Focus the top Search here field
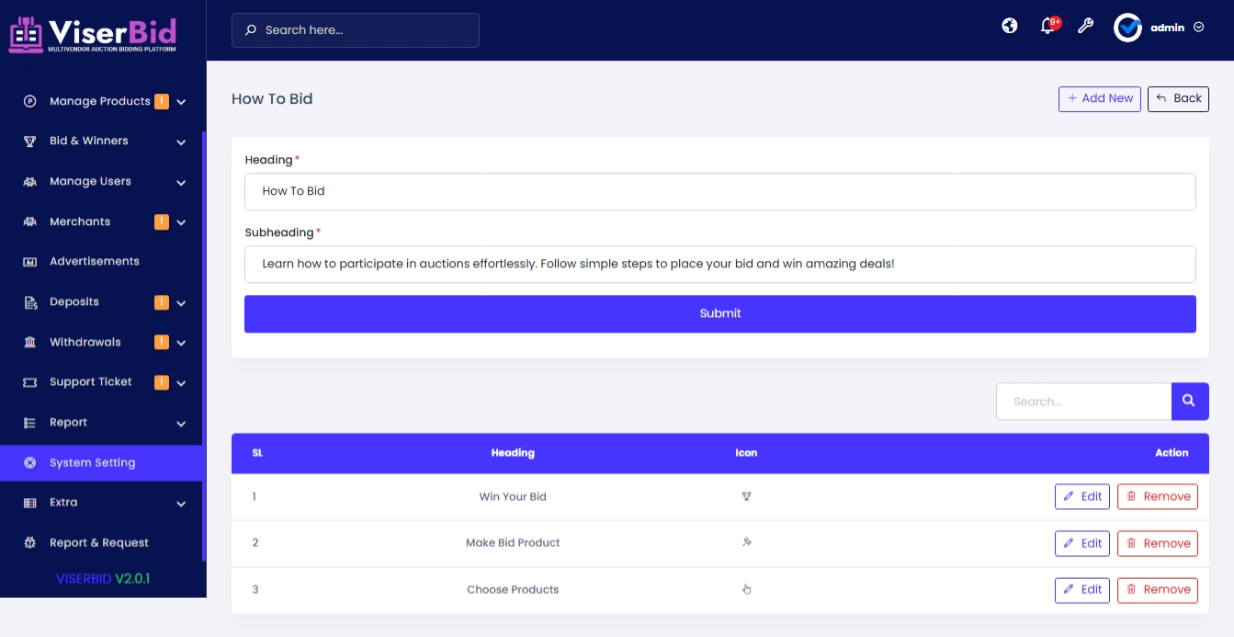This screenshot has width=1234, height=637. coord(355,30)
